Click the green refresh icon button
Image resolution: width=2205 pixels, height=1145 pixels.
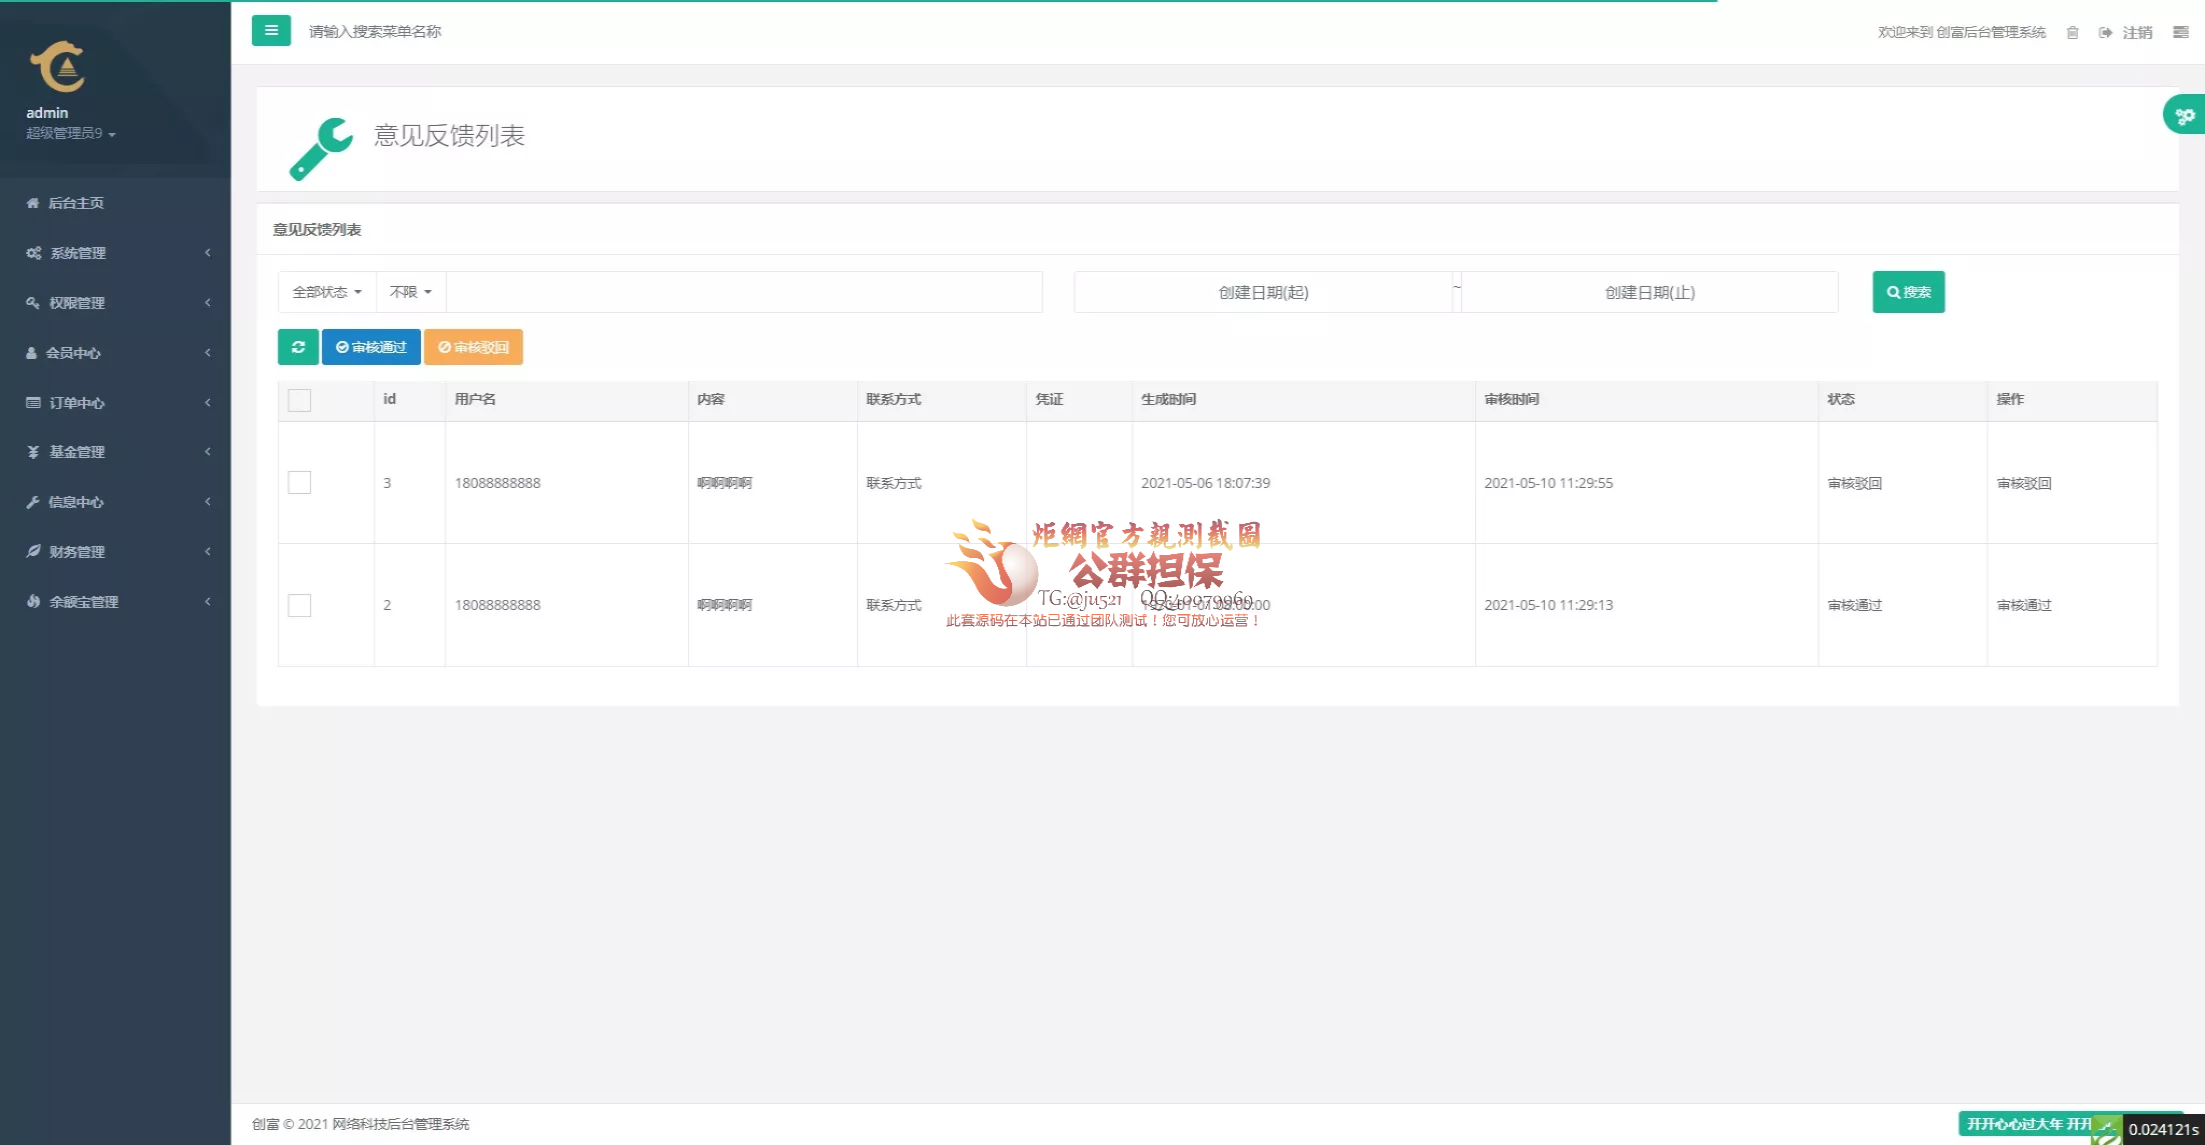[x=298, y=347]
